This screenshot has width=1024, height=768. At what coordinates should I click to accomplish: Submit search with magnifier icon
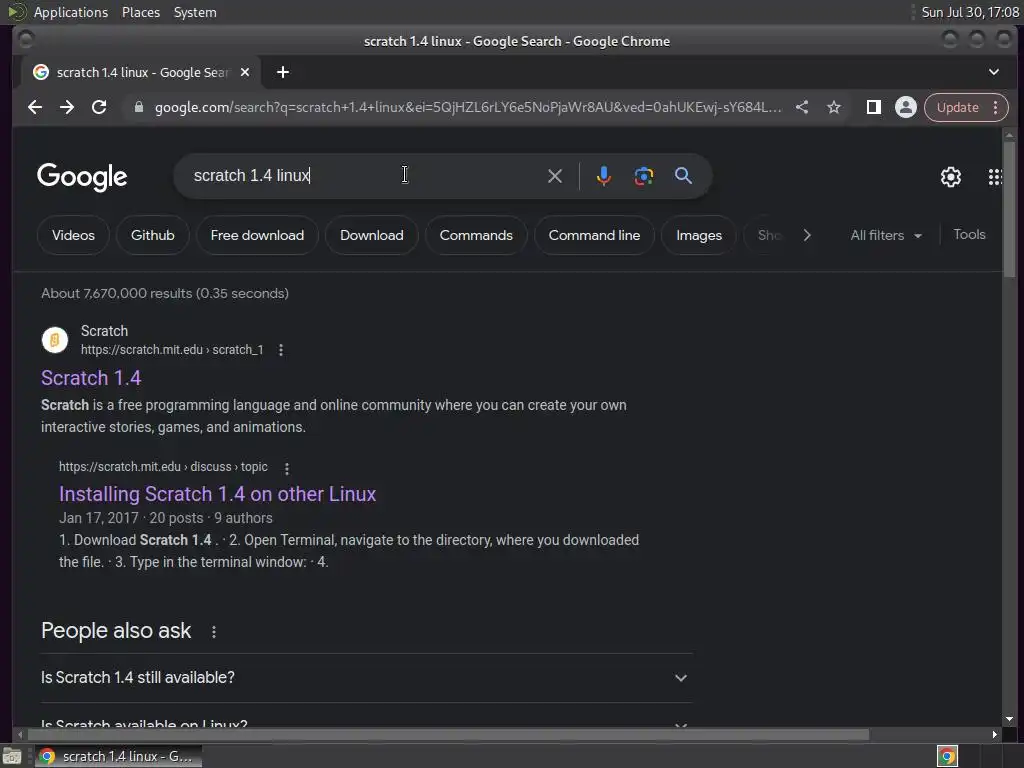pyautogui.click(x=683, y=176)
